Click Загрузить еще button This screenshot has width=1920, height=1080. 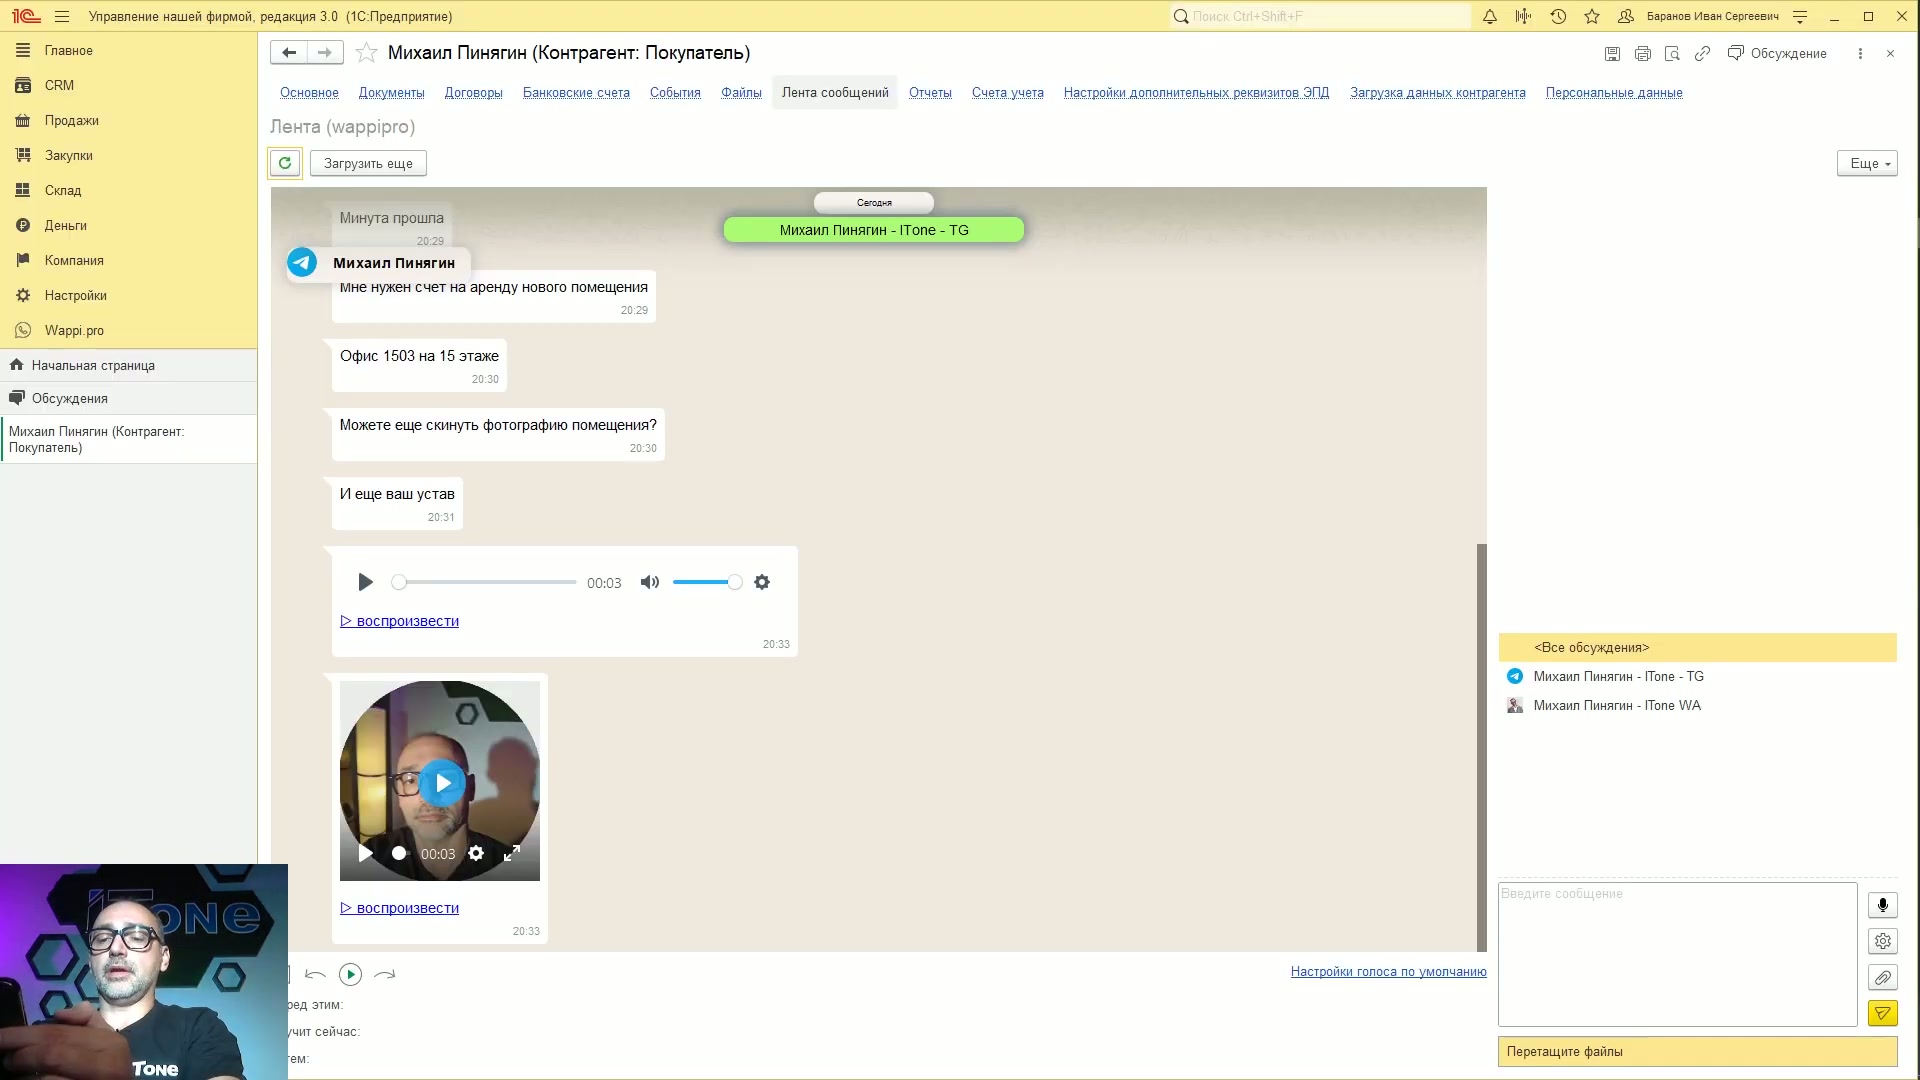[x=368, y=163]
